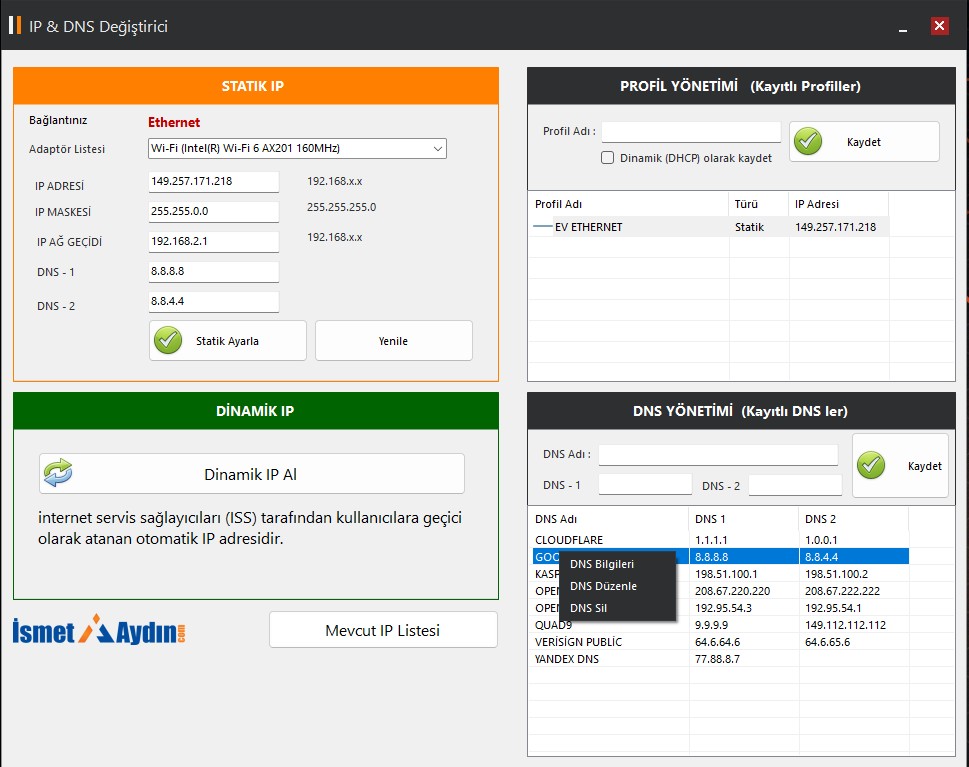Click the green checkmark icon in Profil Yönetimi

click(808, 141)
